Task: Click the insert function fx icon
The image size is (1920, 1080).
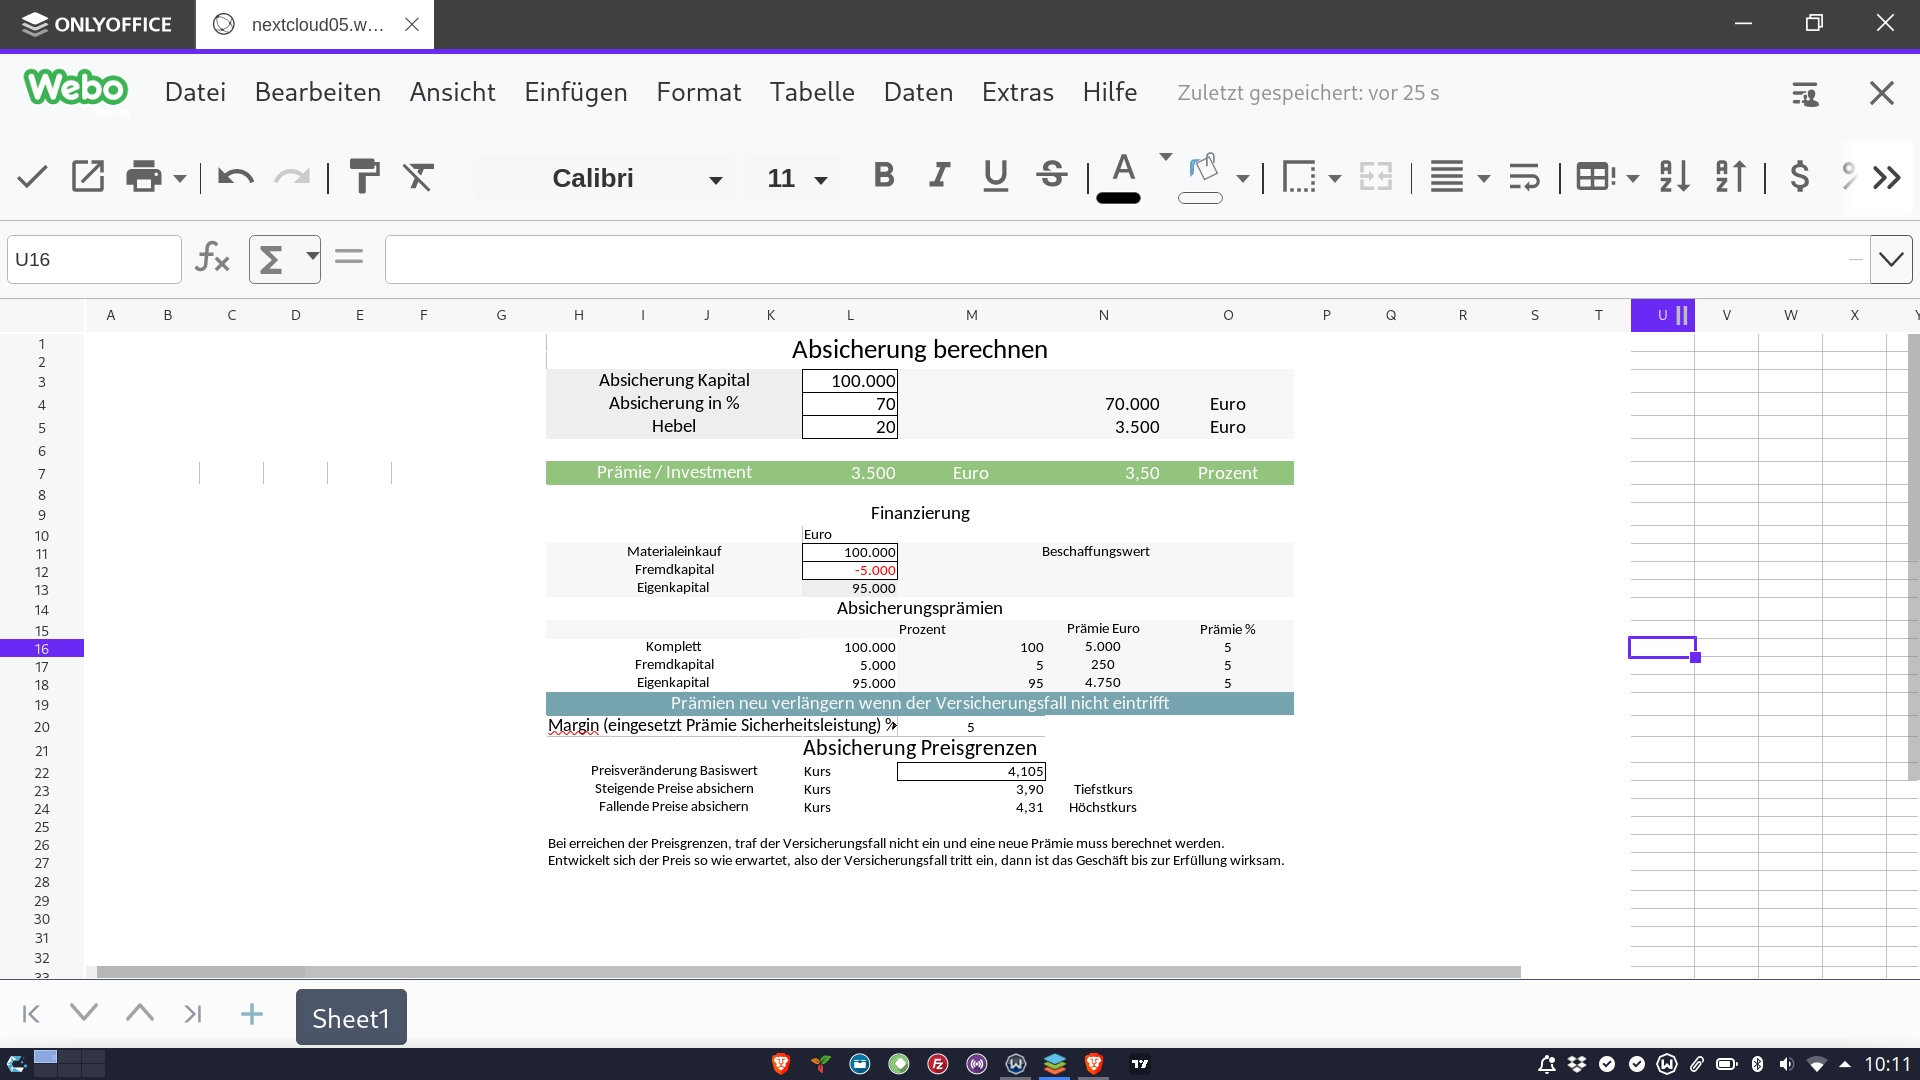Action: click(212, 259)
